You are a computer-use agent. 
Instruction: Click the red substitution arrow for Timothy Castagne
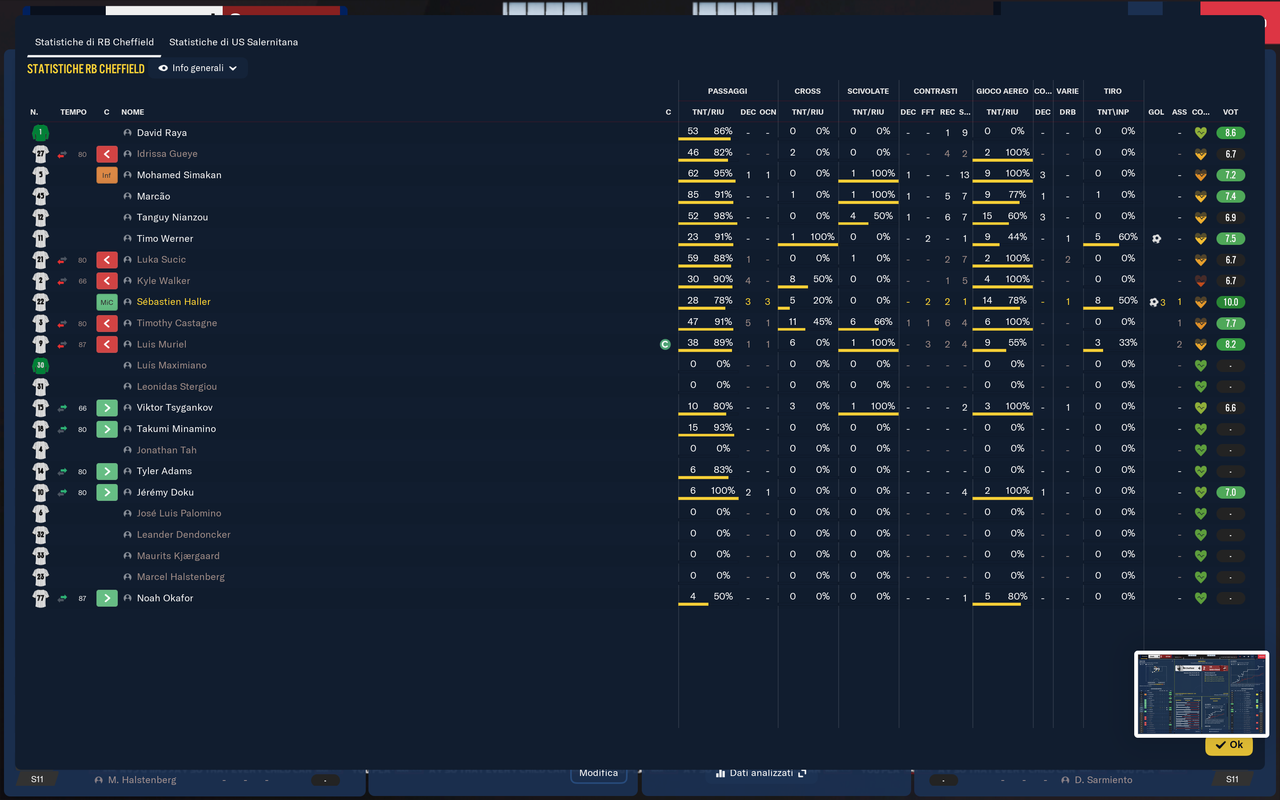(107, 323)
